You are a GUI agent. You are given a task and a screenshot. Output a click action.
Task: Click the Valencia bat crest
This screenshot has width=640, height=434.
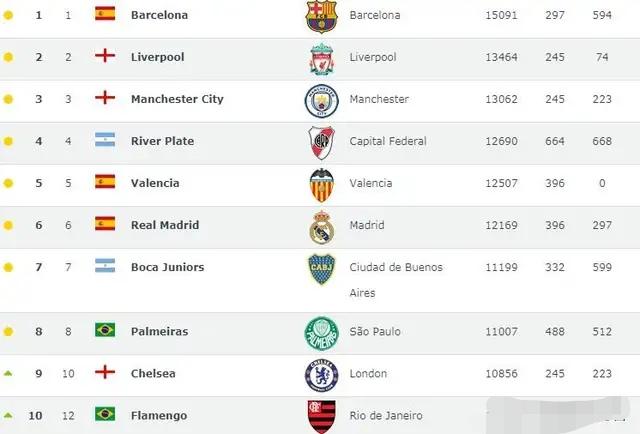tap(322, 185)
